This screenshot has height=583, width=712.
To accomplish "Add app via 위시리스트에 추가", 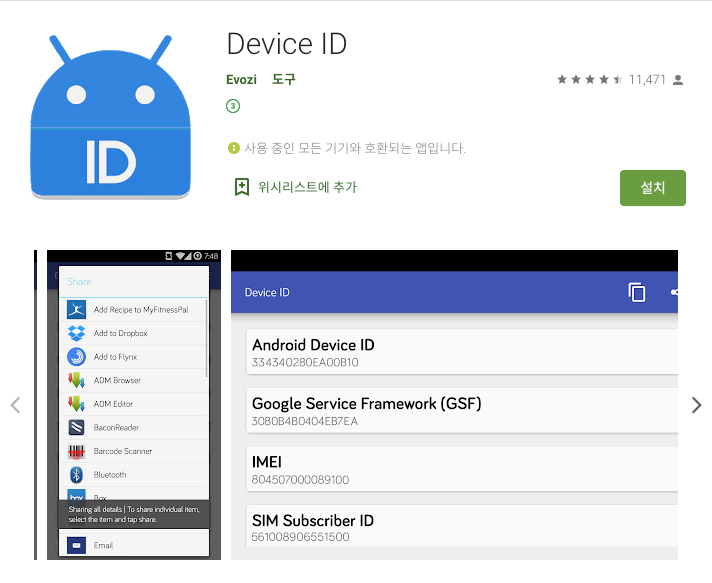I will click(307, 187).
